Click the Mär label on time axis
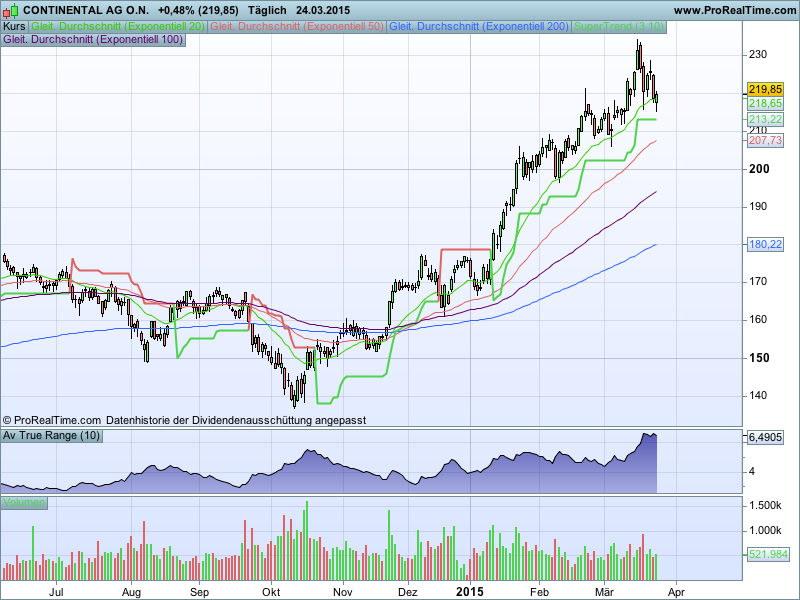Viewport: 800px width, 600px height. tap(605, 592)
